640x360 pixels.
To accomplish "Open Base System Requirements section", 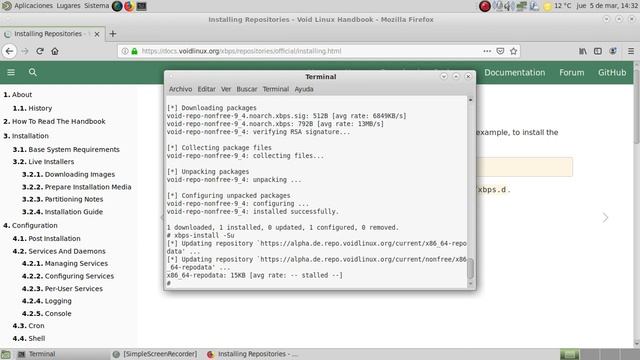I will tap(66, 149).
